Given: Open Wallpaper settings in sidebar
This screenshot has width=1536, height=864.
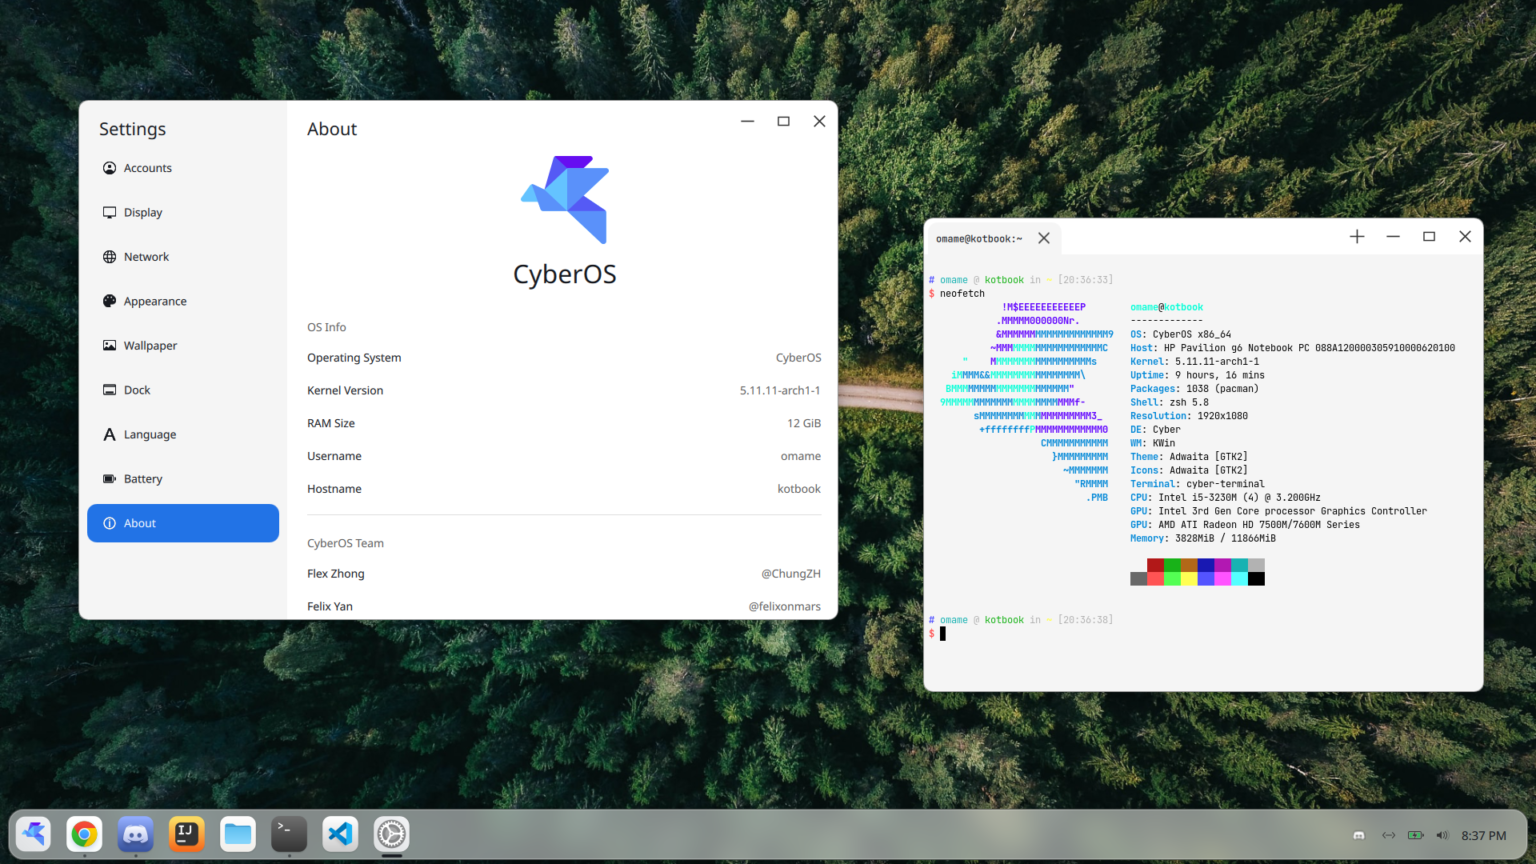Looking at the screenshot, I should point(150,345).
